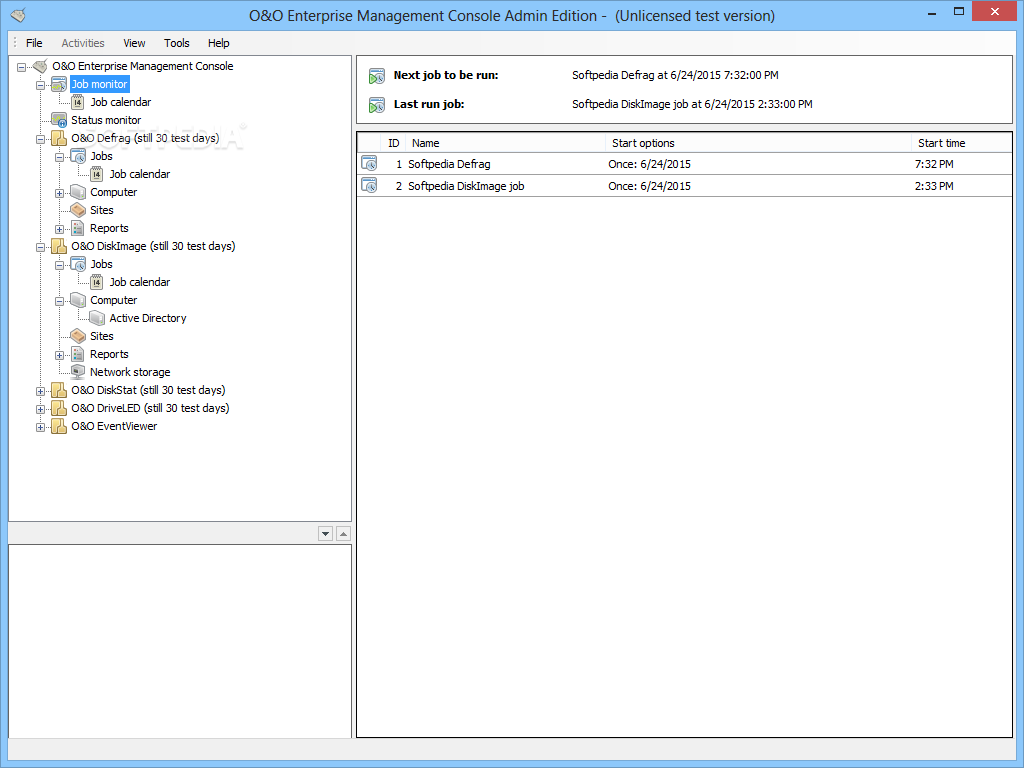Click the Job calendar icon under O&O DiskImage Jobs

pyautogui.click(x=97, y=282)
